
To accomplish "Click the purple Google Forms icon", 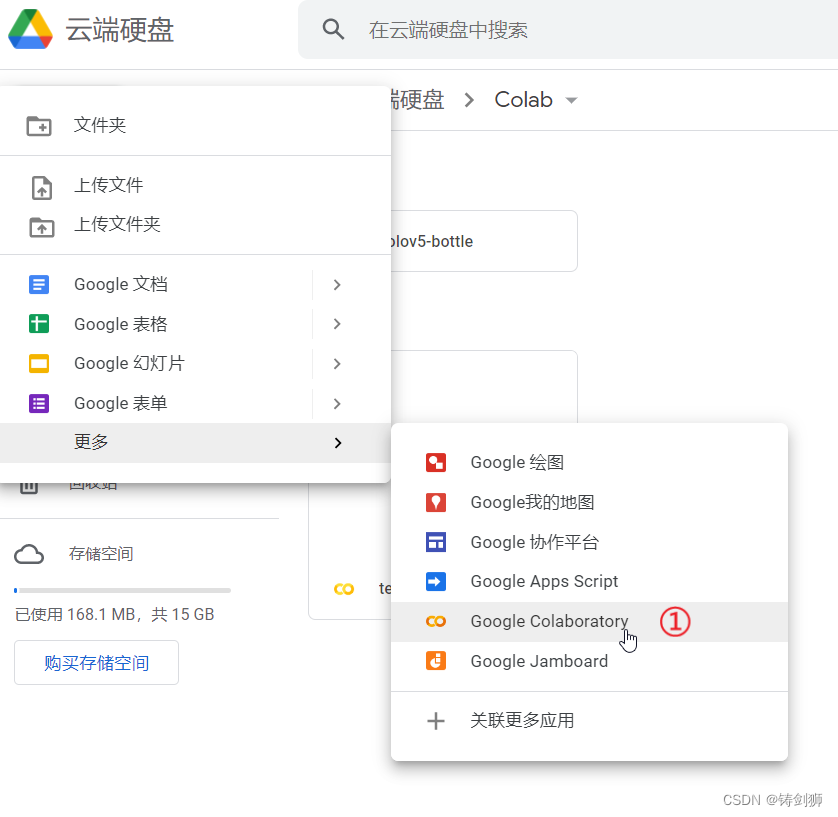I will (39, 403).
